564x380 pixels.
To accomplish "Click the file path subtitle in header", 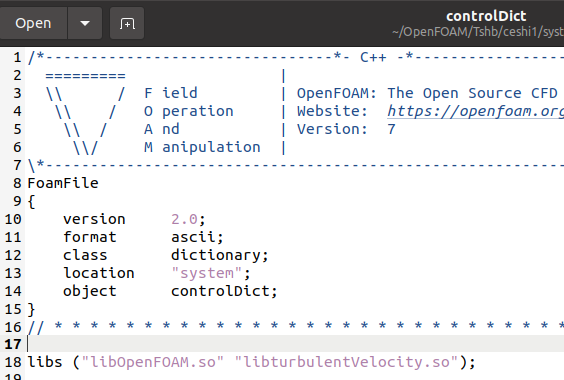I will 478,32.
